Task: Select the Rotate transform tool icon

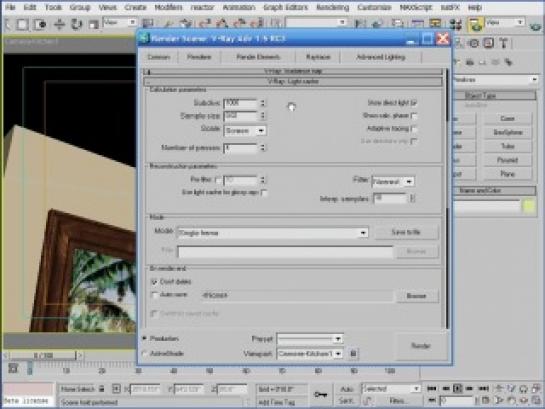Action: 76,24
